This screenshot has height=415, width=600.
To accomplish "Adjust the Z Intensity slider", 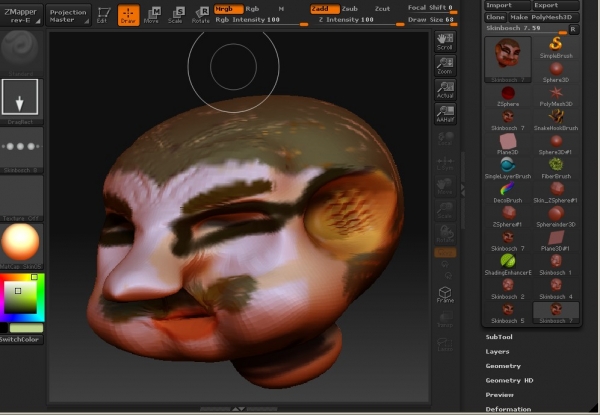I will tap(361, 20).
